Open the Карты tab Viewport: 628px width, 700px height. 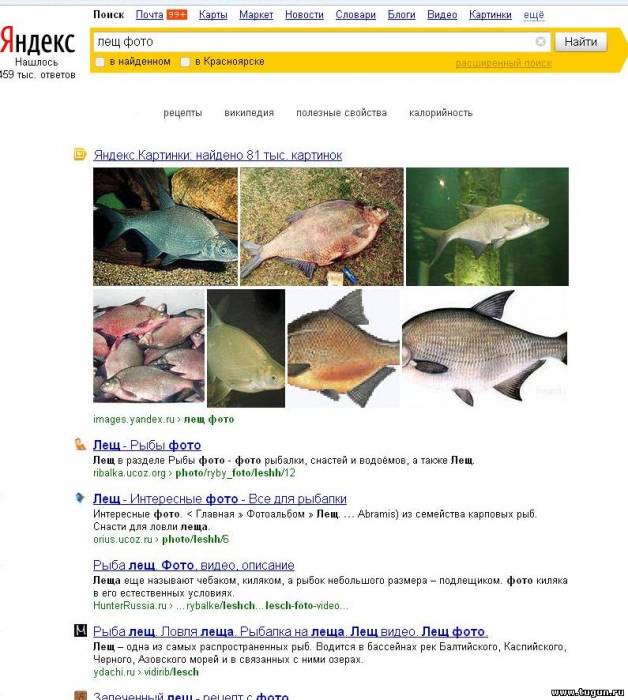pyautogui.click(x=213, y=15)
